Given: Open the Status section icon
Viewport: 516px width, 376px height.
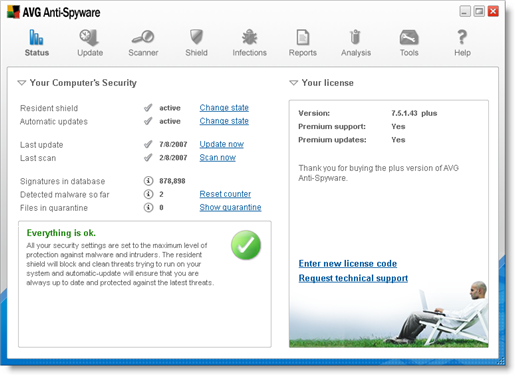Looking at the screenshot, I should pyautogui.click(x=36, y=37).
